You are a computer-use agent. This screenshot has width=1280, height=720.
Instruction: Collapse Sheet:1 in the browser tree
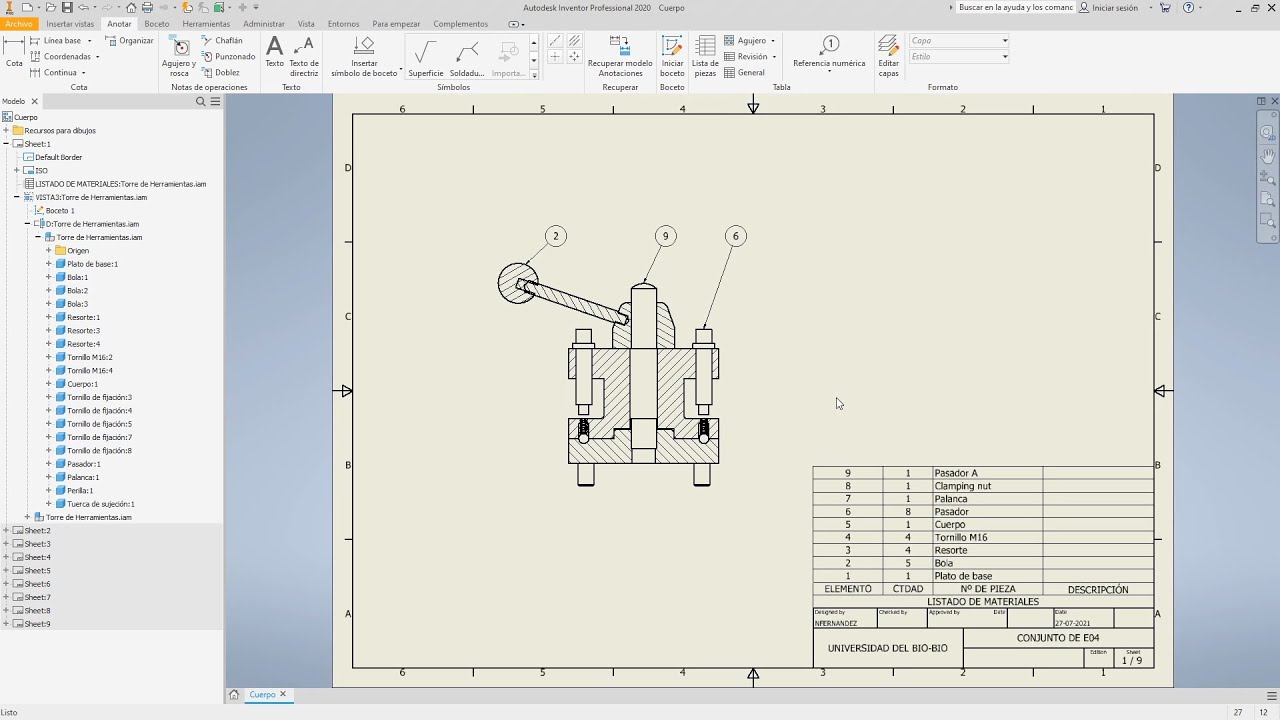click(6, 144)
